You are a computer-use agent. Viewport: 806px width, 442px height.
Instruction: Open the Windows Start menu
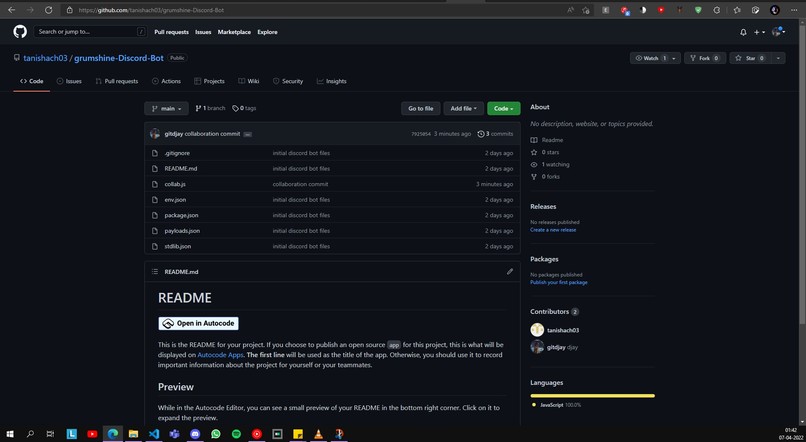point(9,434)
